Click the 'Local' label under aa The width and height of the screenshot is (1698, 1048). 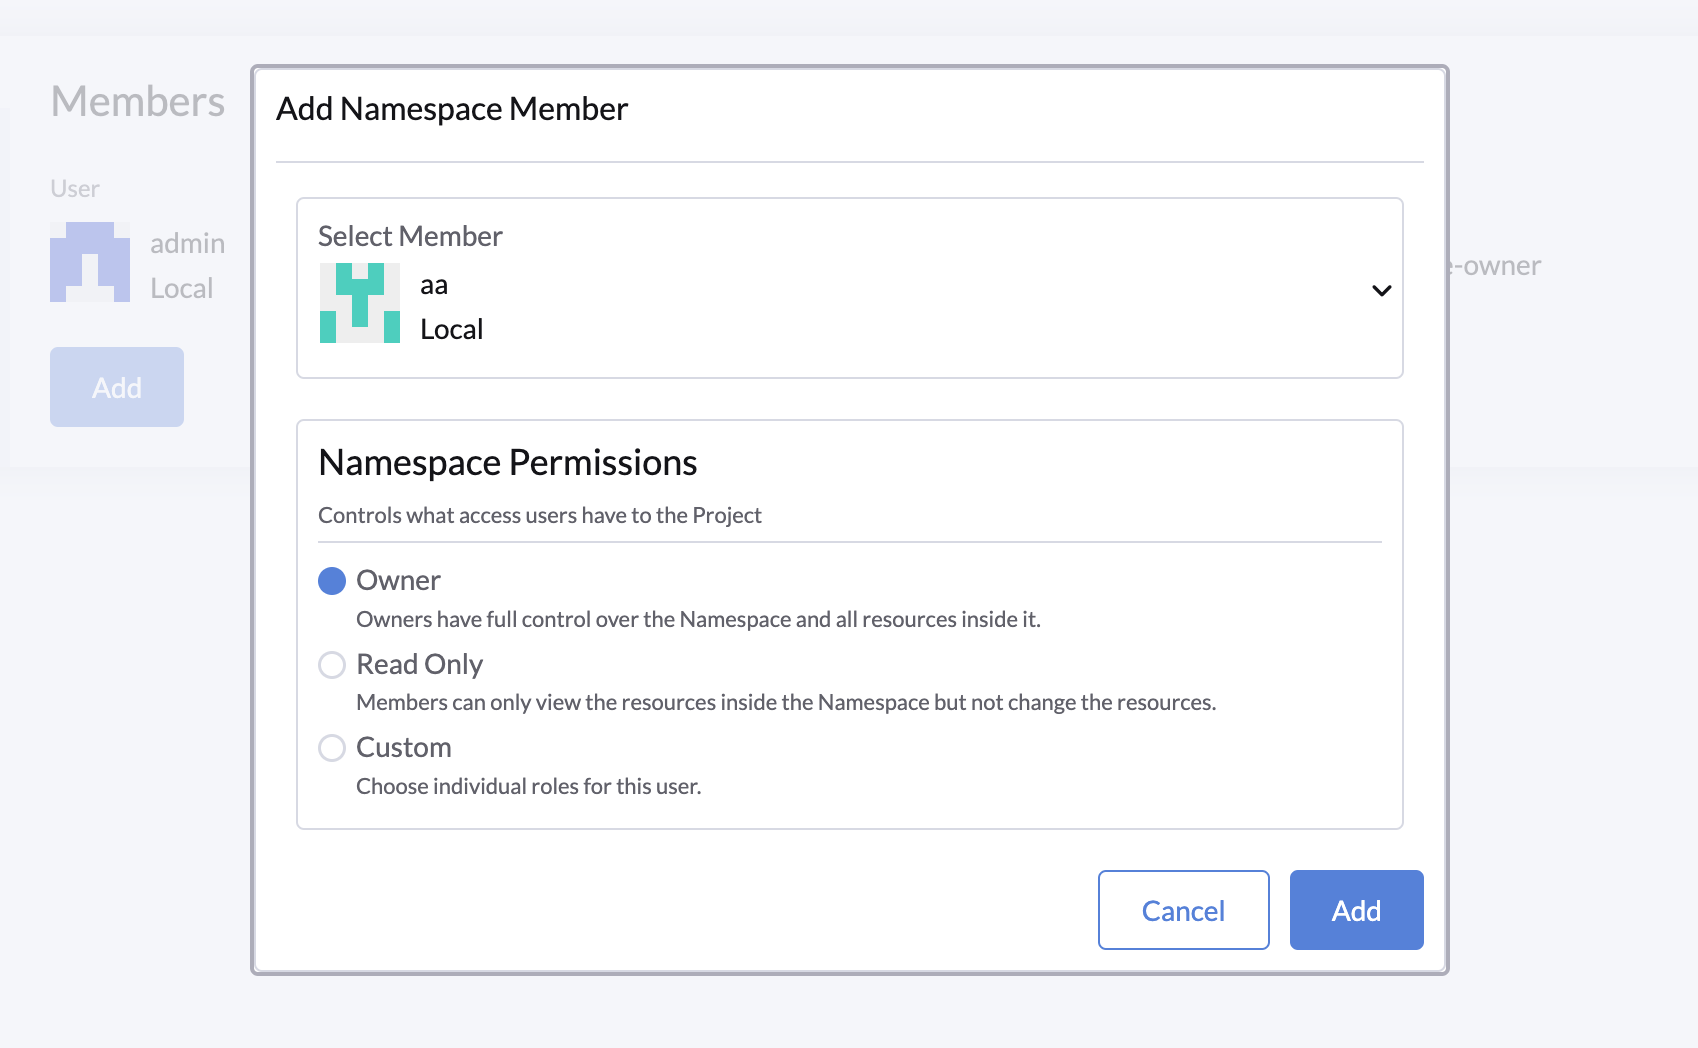pos(451,329)
